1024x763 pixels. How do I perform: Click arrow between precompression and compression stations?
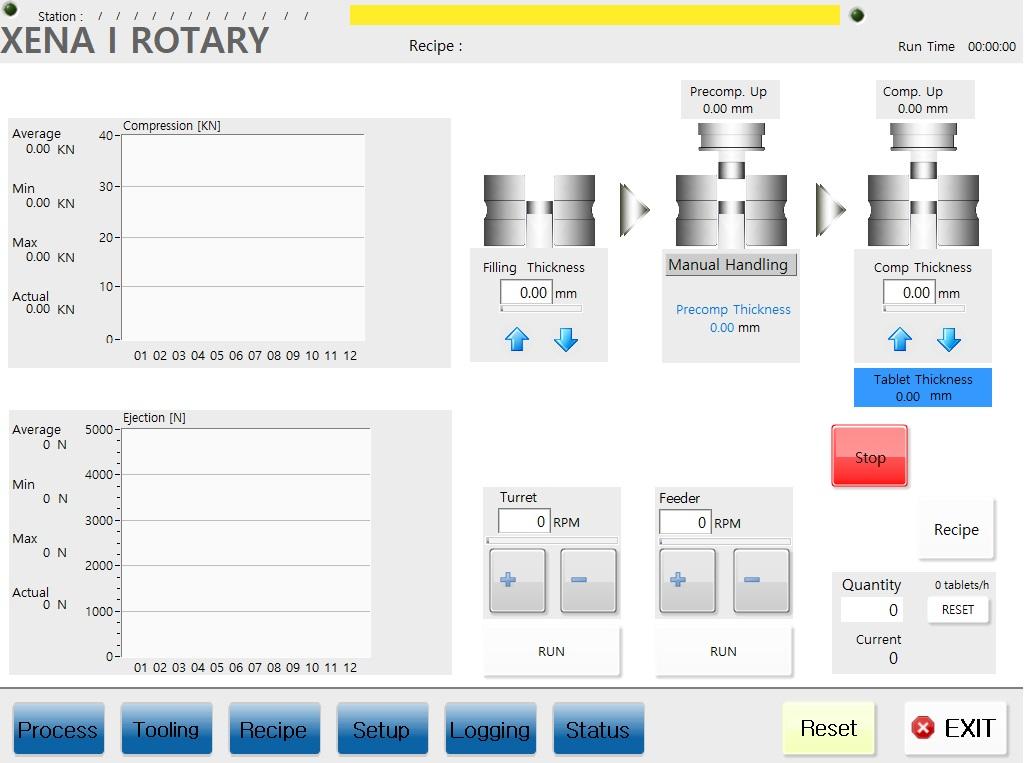pos(831,210)
